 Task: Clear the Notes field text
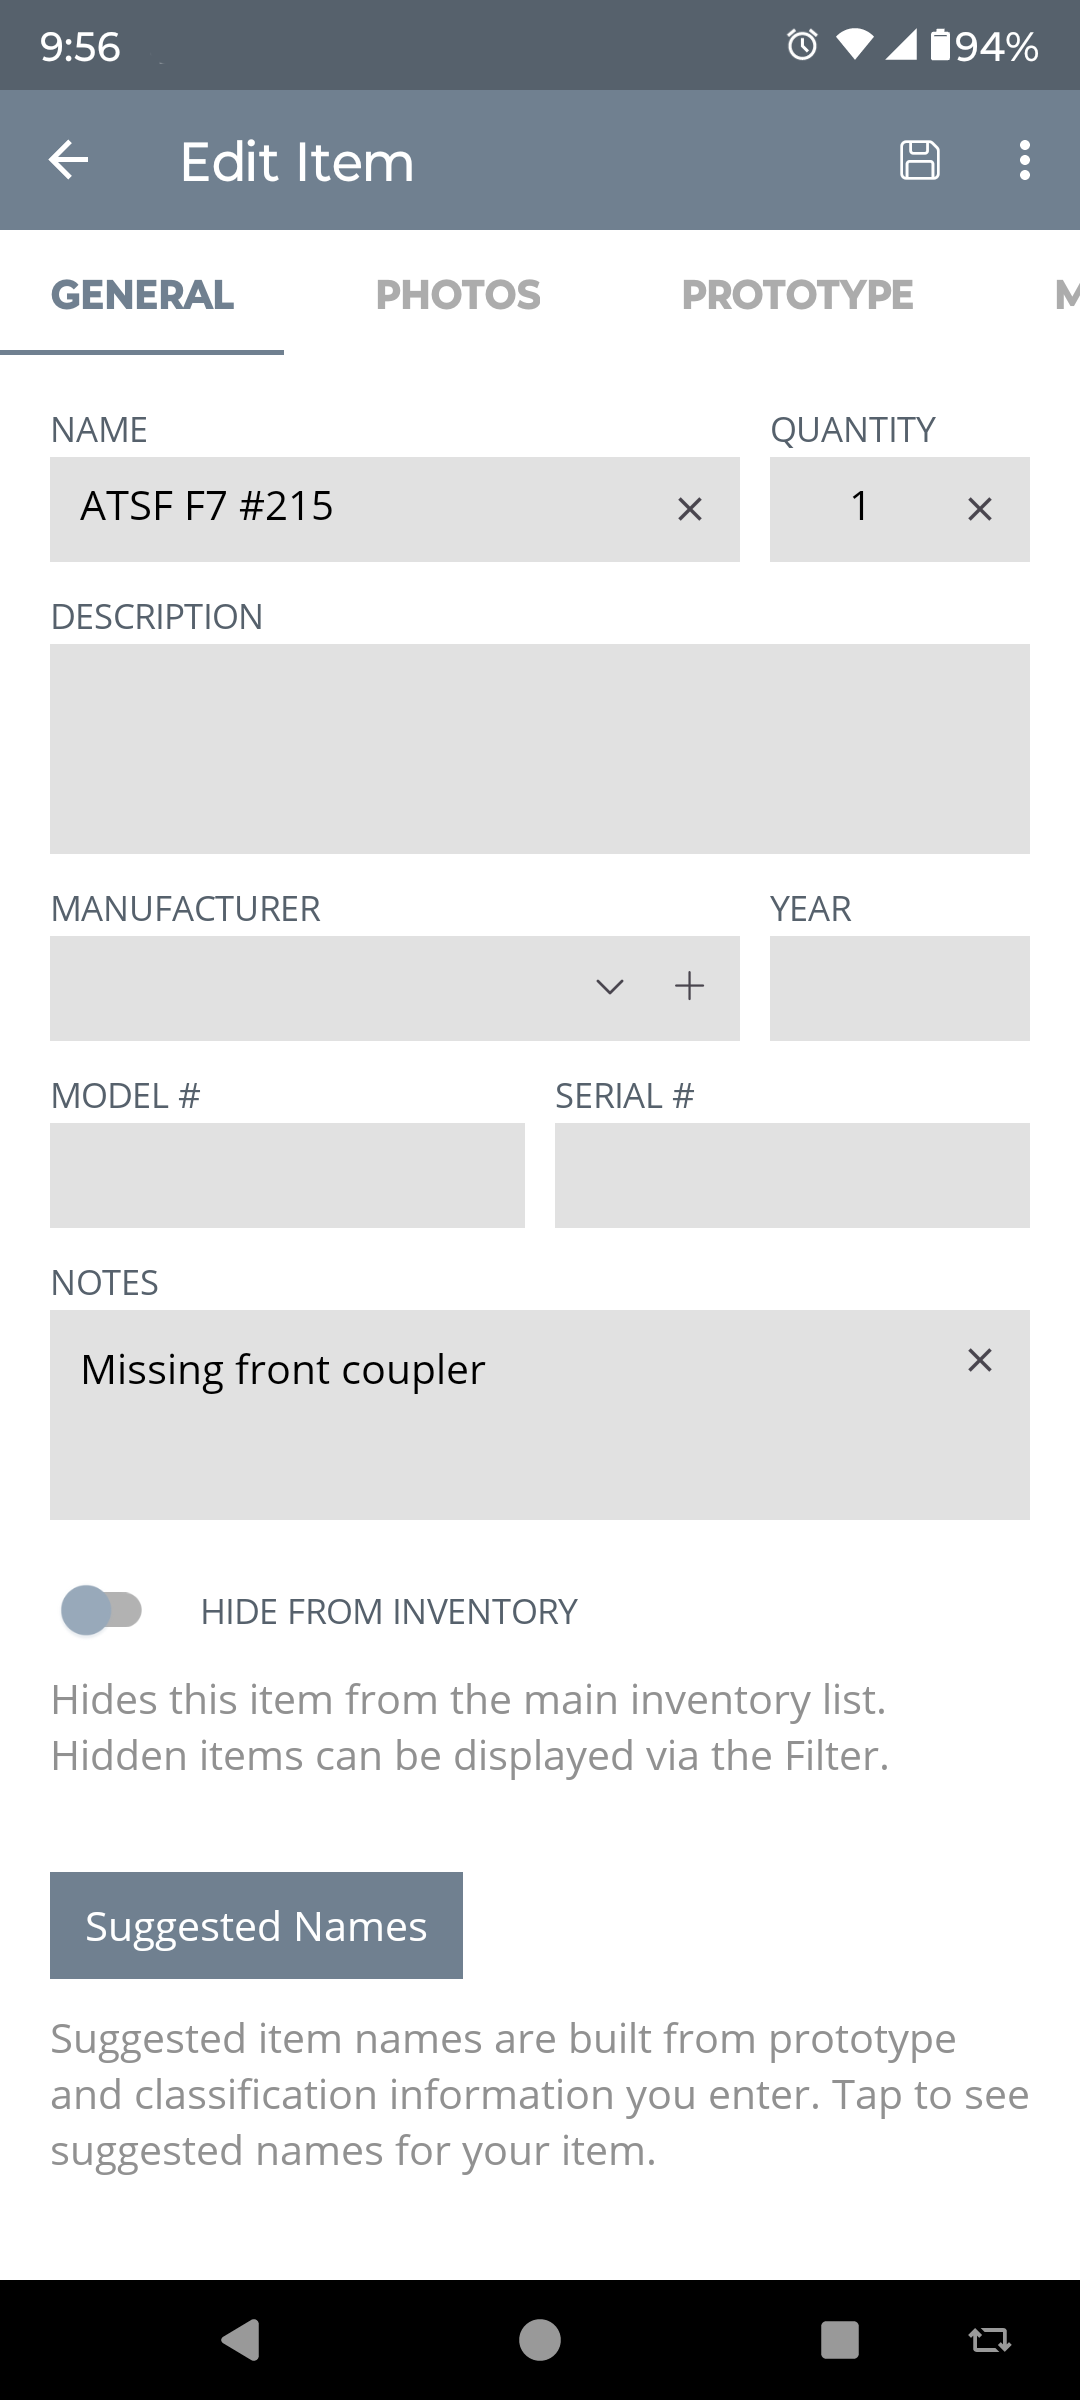[x=980, y=1360]
